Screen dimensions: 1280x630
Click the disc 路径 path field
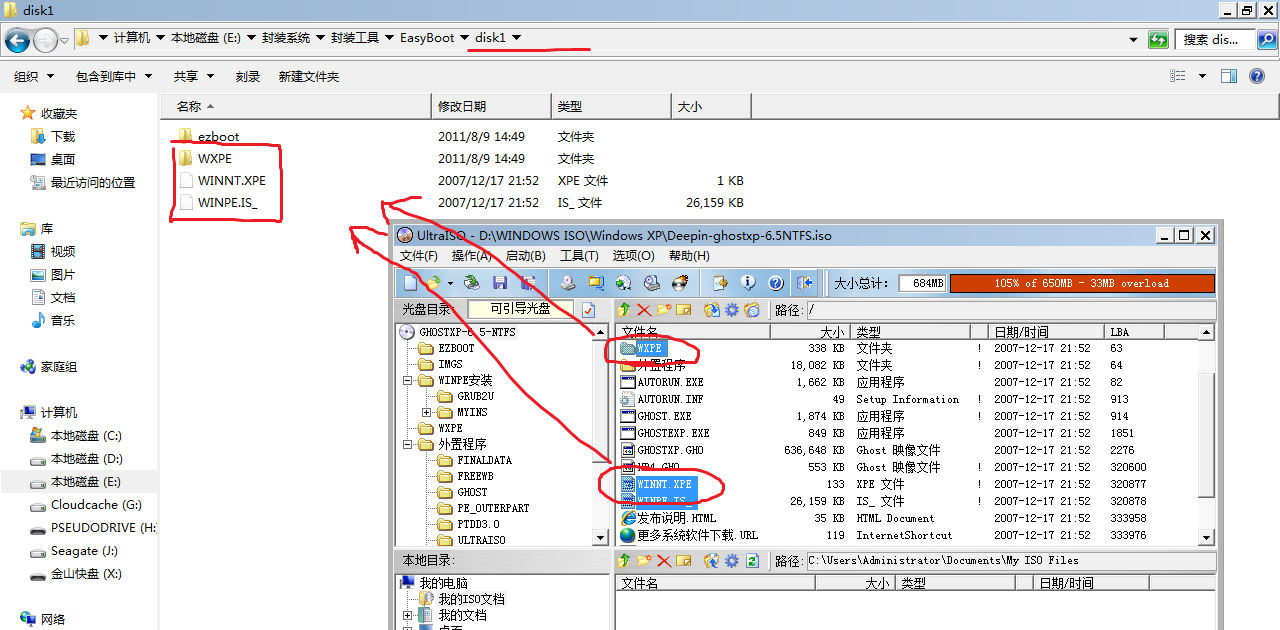(x=1010, y=310)
